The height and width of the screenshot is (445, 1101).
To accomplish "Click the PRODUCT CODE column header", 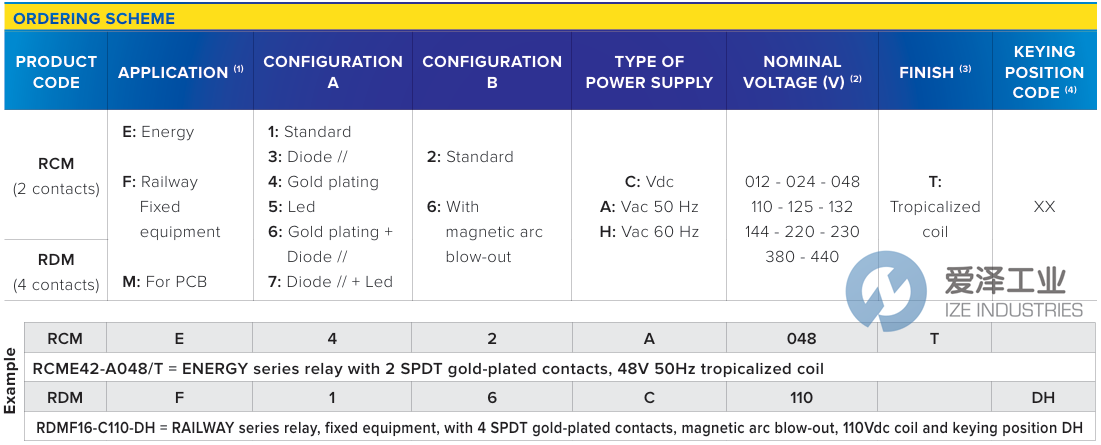I will click(x=56, y=72).
